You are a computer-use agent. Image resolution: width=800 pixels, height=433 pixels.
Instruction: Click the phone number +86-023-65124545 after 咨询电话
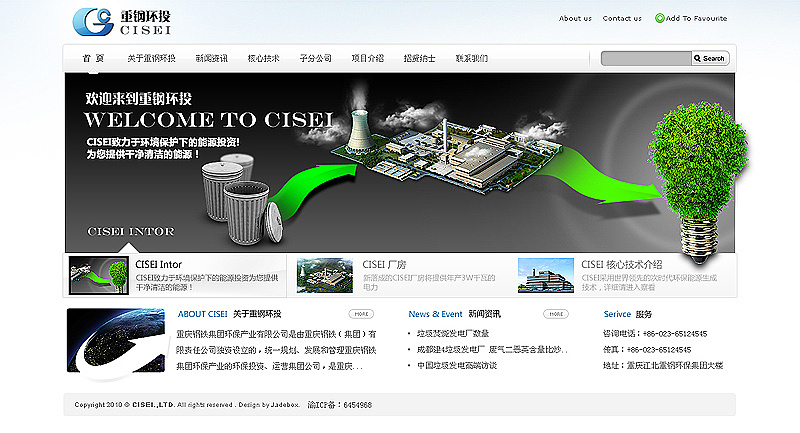coord(675,334)
